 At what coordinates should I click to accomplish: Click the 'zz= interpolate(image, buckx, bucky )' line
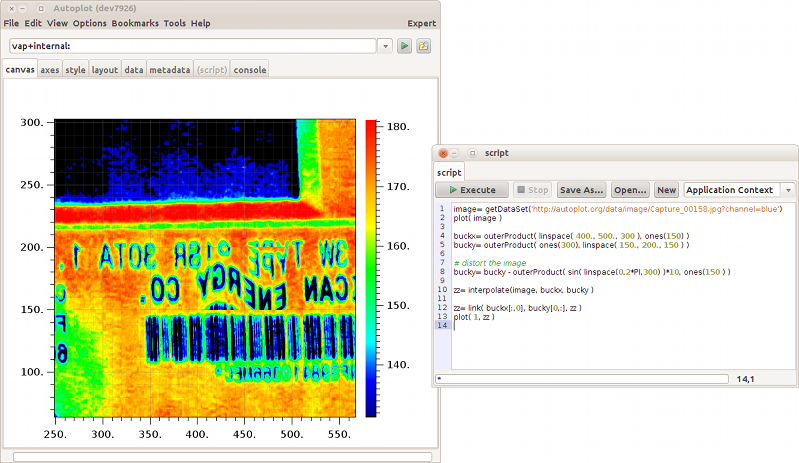[523, 290]
